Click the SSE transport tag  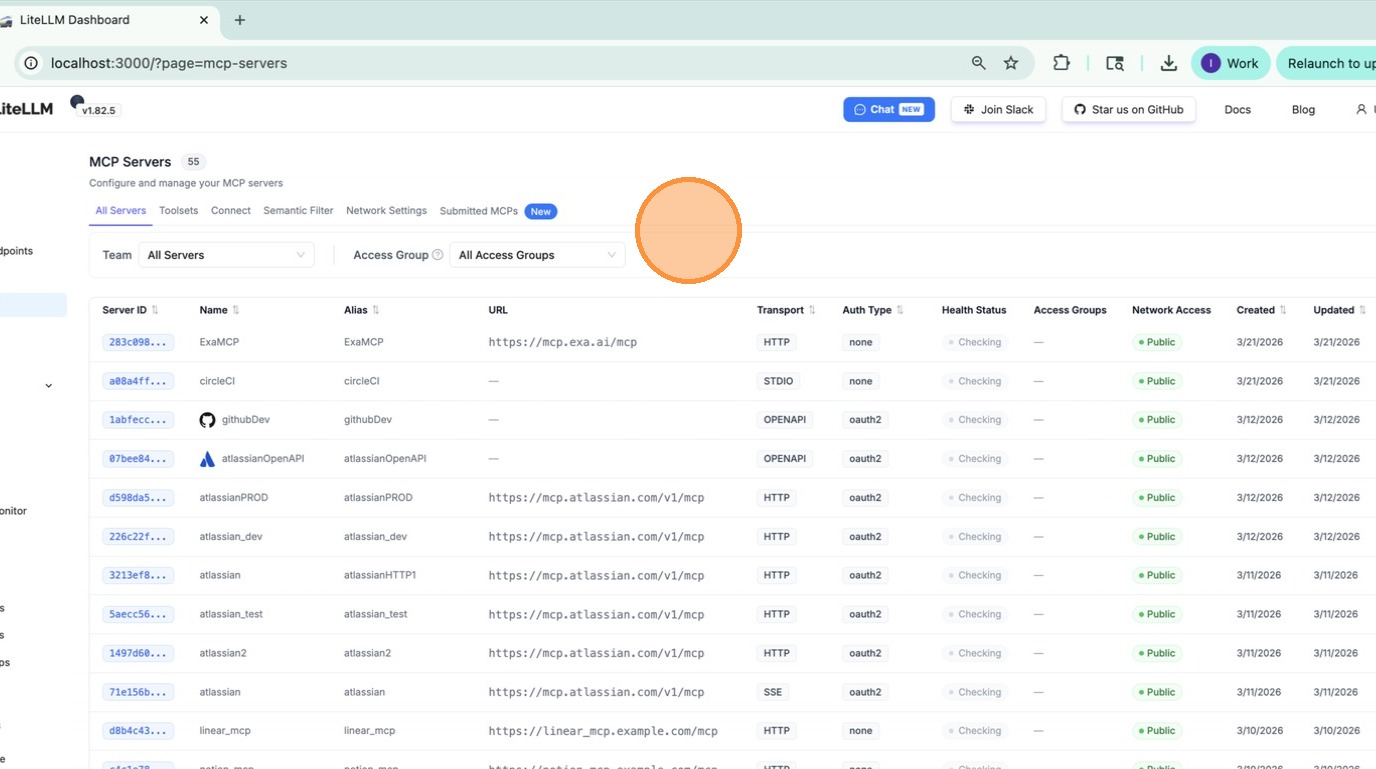pos(773,692)
